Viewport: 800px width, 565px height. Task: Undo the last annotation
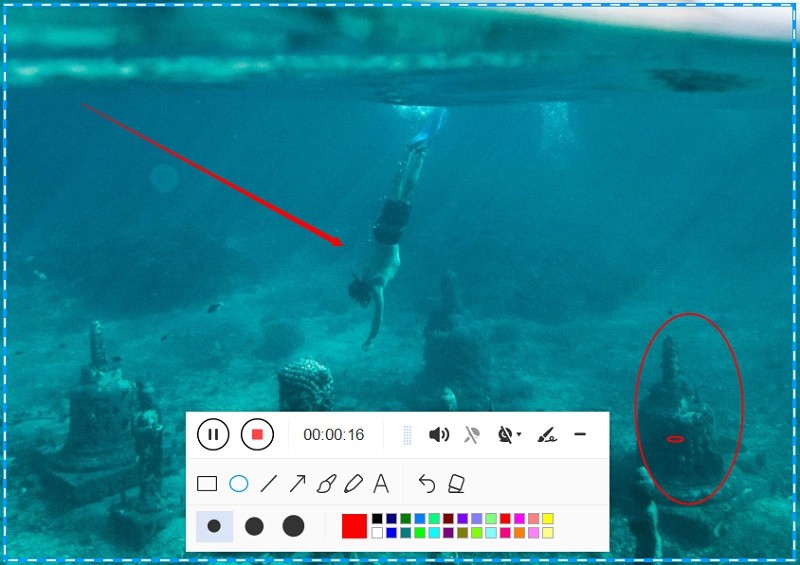pos(427,483)
